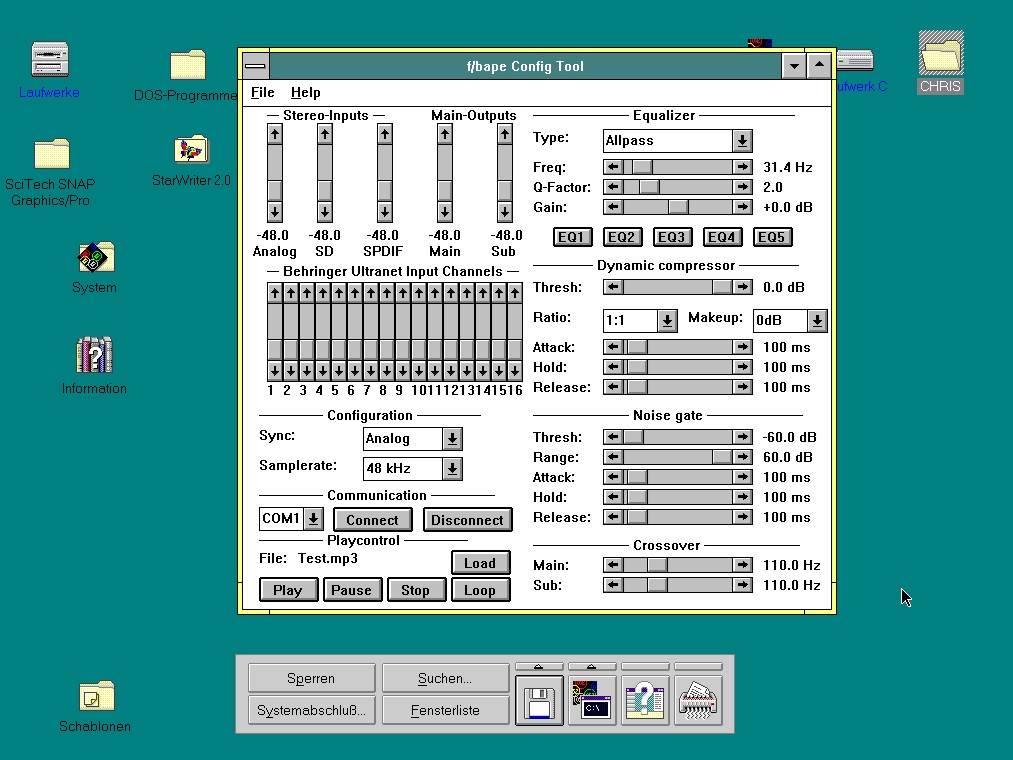Open the Help menu
This screenshot has width=1013, height=760.
[305, 92]
